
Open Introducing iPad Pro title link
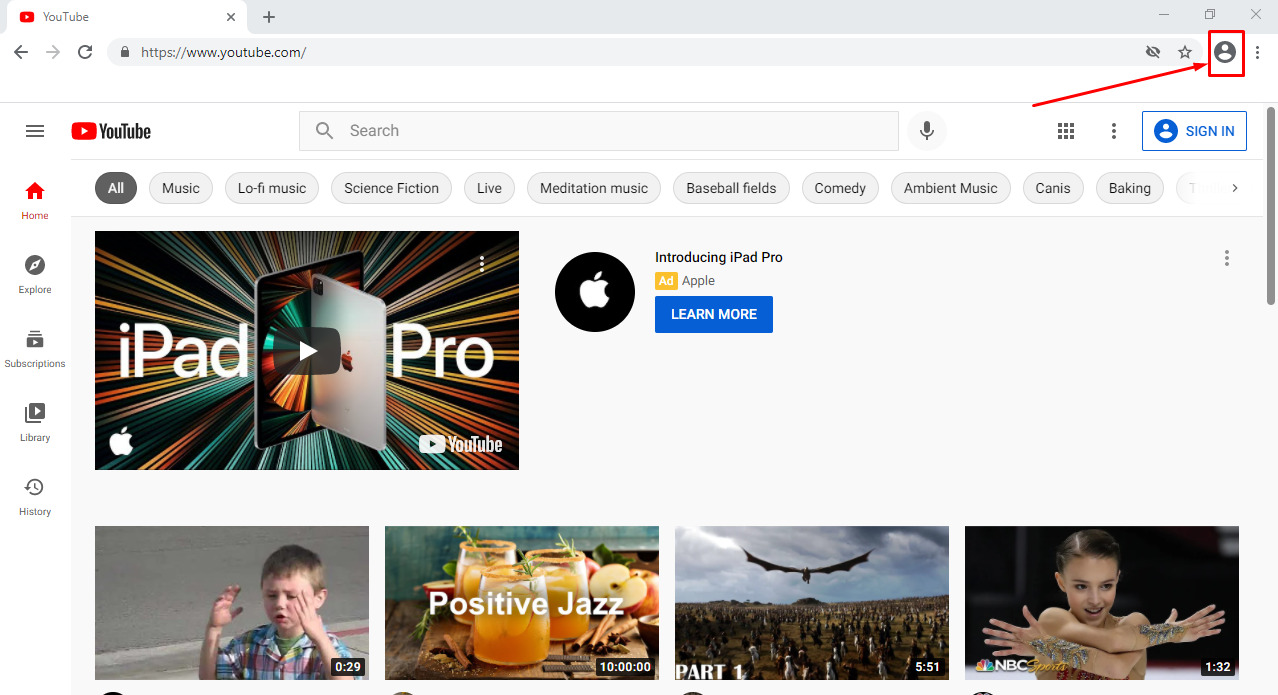point(719,257)
